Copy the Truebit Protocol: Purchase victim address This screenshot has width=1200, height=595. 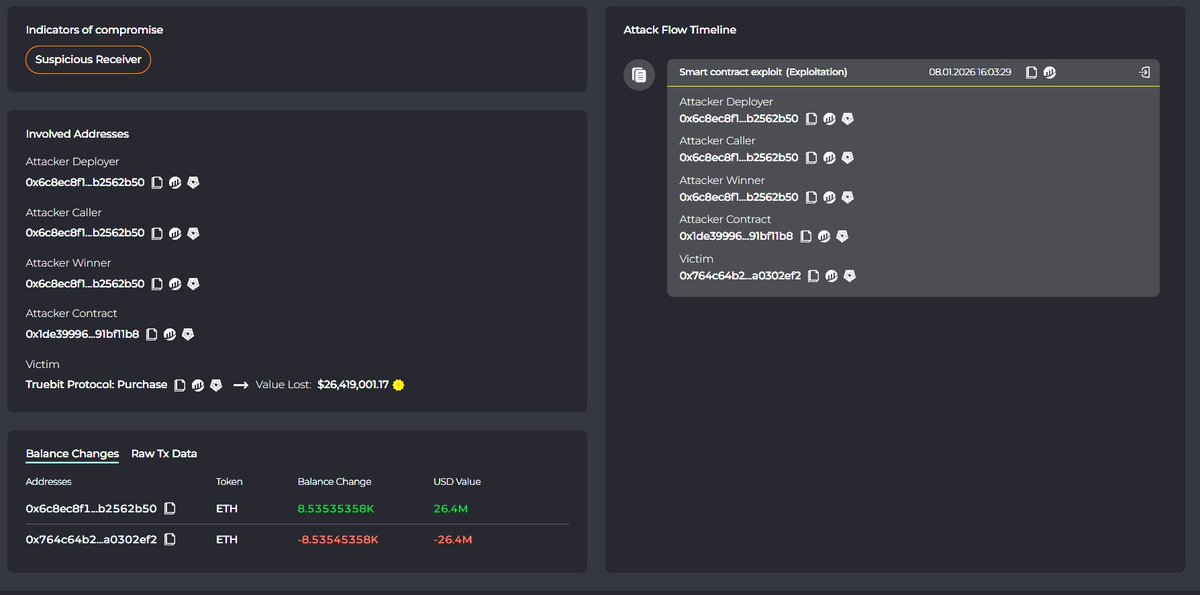[x=180, y=385]
